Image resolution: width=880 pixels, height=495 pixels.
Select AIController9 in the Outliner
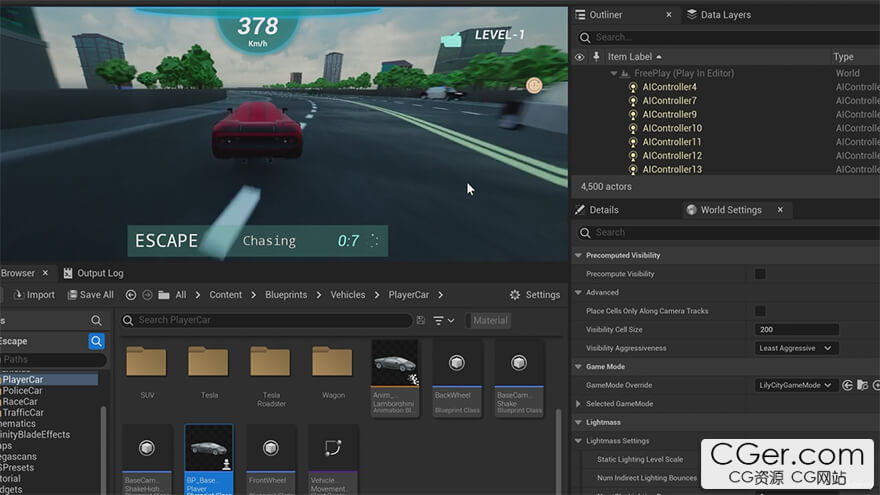pyautogui.click(x=670, y=114)
